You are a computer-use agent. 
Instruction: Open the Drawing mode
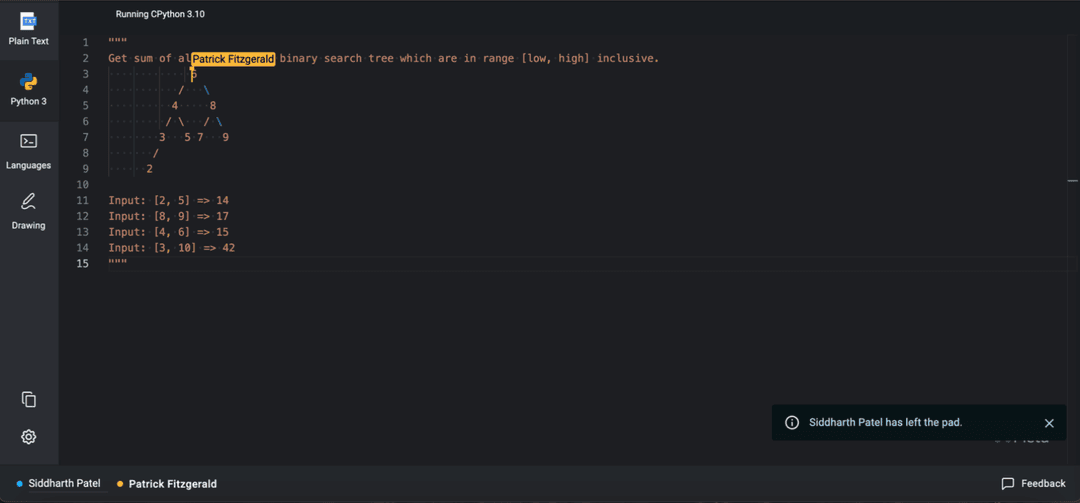click(28, 212)
